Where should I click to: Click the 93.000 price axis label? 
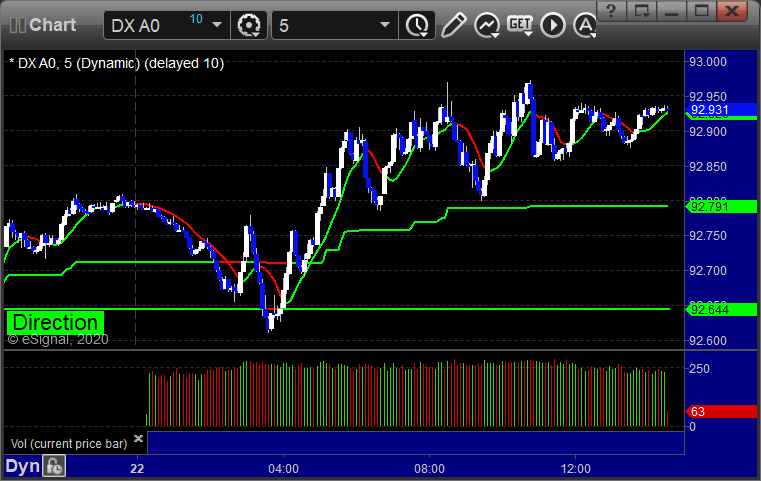click(x=708, y=62)
